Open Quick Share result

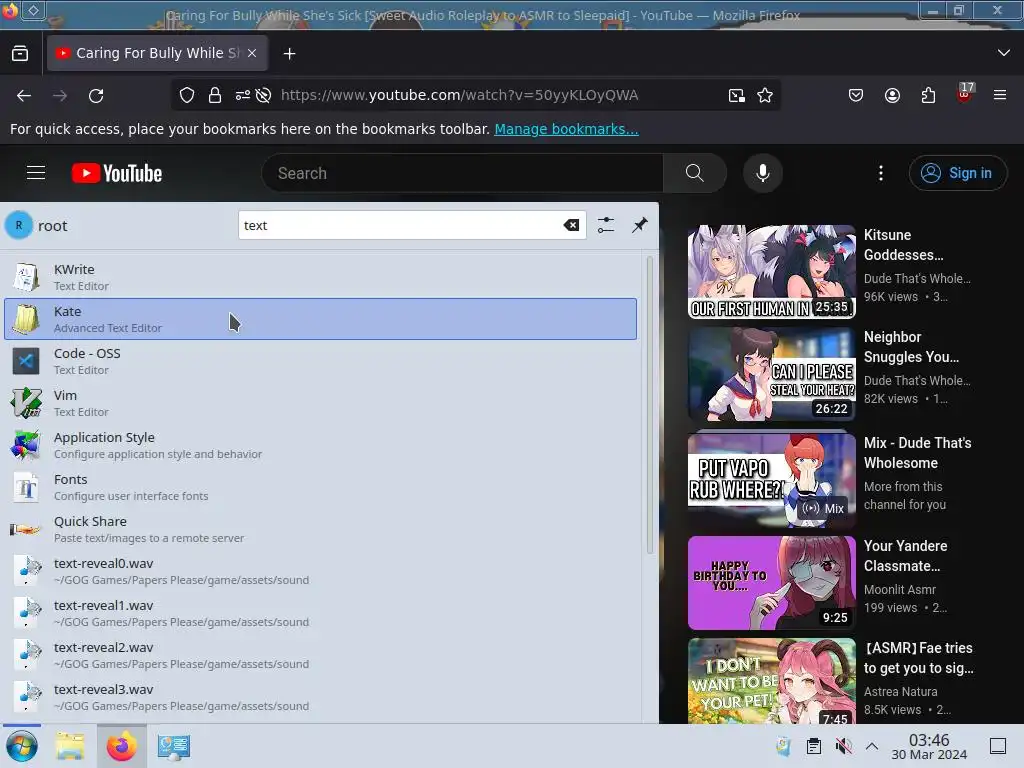click(321, 529)
